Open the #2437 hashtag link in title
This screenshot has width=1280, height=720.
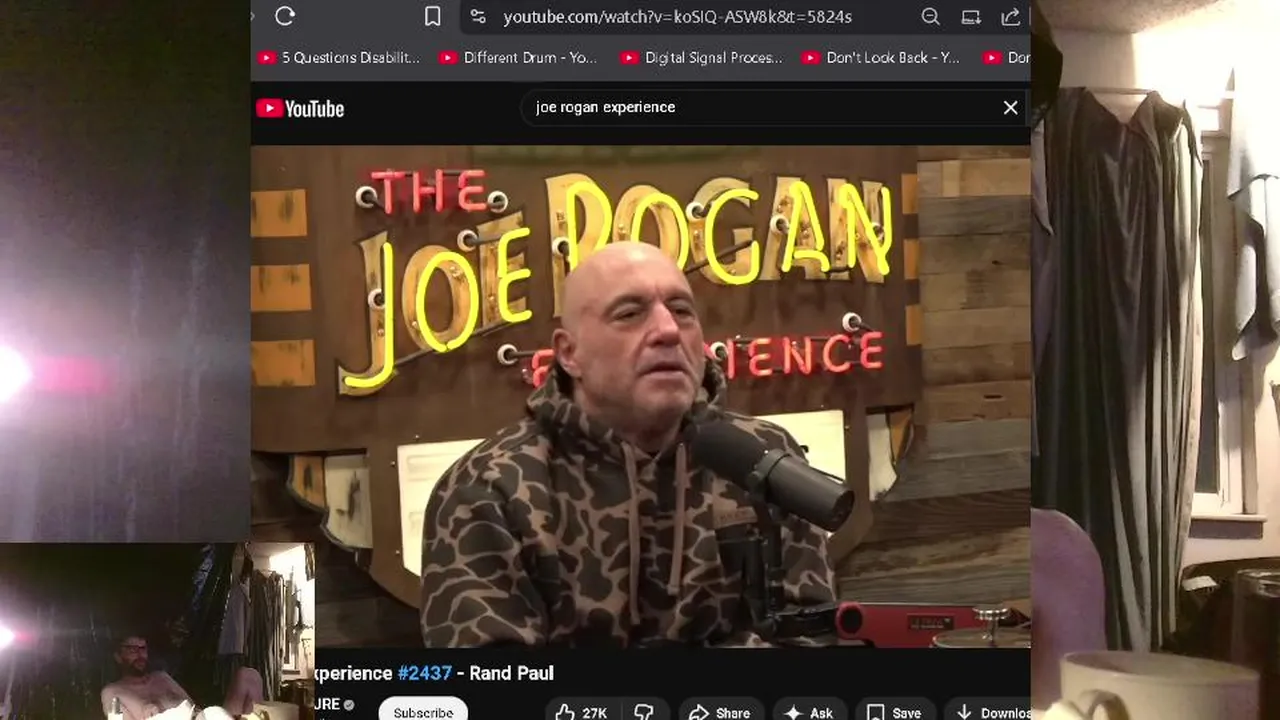pos(424,673)
